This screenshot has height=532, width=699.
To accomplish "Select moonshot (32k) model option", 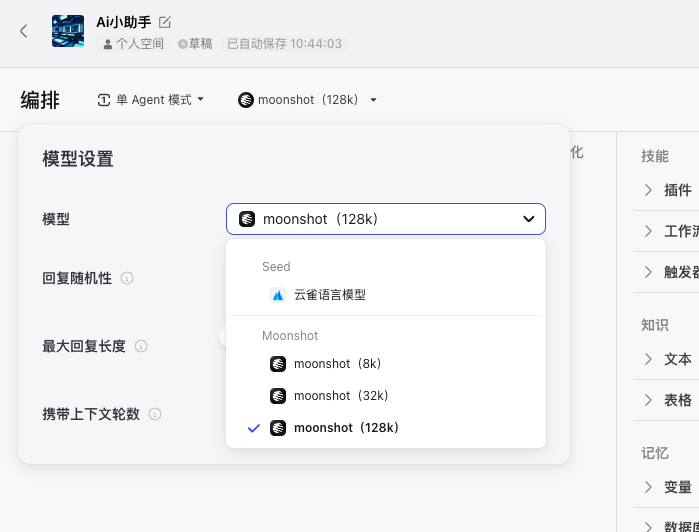I will click(386, 396).
